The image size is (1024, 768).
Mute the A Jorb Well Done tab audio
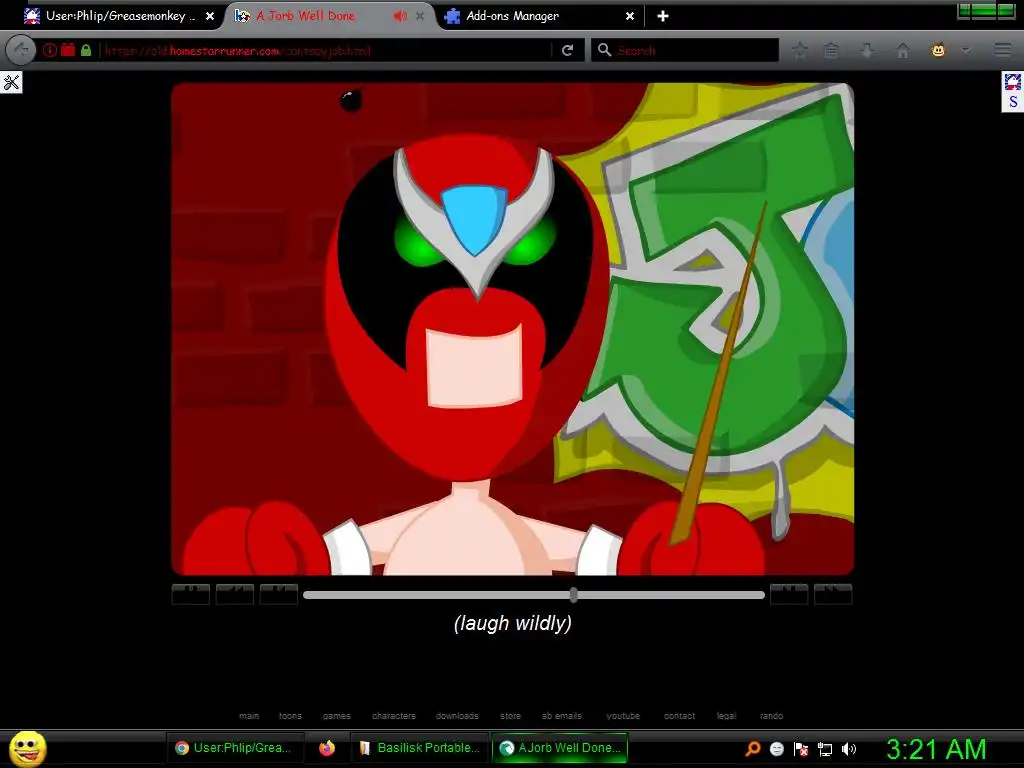[x=400, y=16]
